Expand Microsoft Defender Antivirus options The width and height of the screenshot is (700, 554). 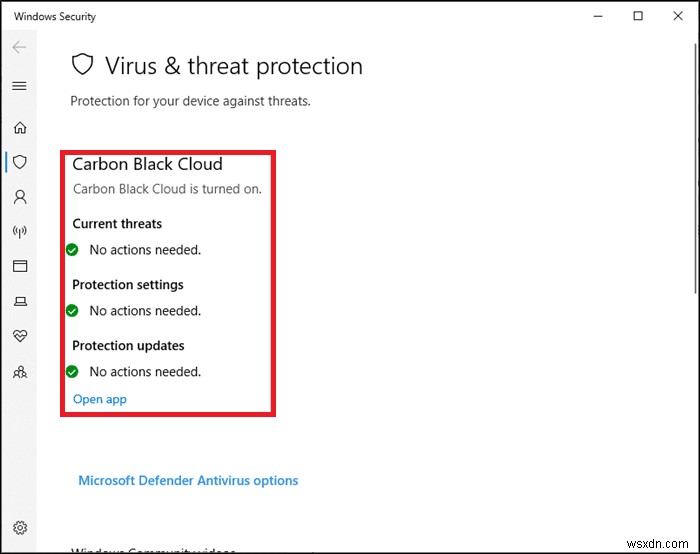[188, 481]
